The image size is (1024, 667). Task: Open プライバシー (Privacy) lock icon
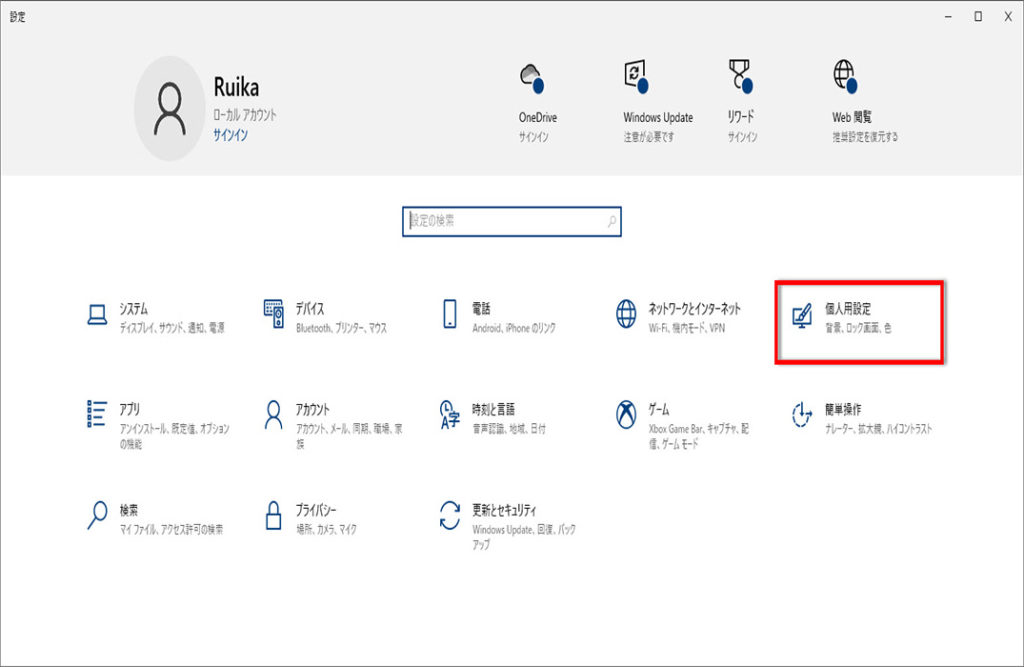click(274, 515)
